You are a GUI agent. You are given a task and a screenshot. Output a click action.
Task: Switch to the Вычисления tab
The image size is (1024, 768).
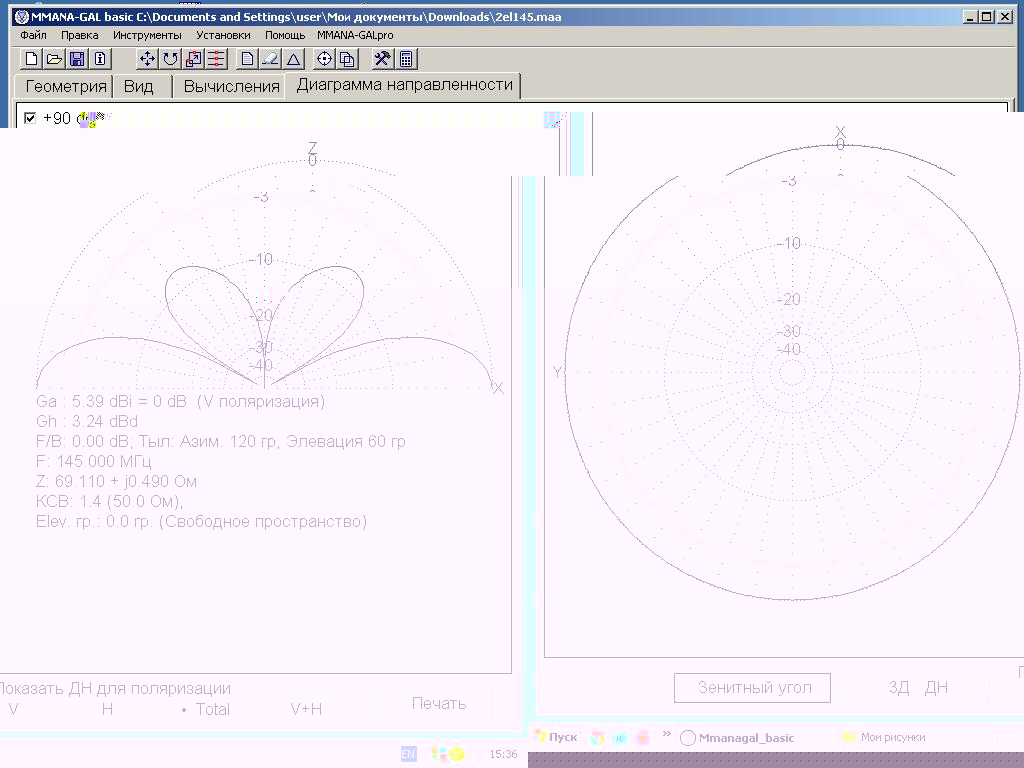(x=231, y=86)
